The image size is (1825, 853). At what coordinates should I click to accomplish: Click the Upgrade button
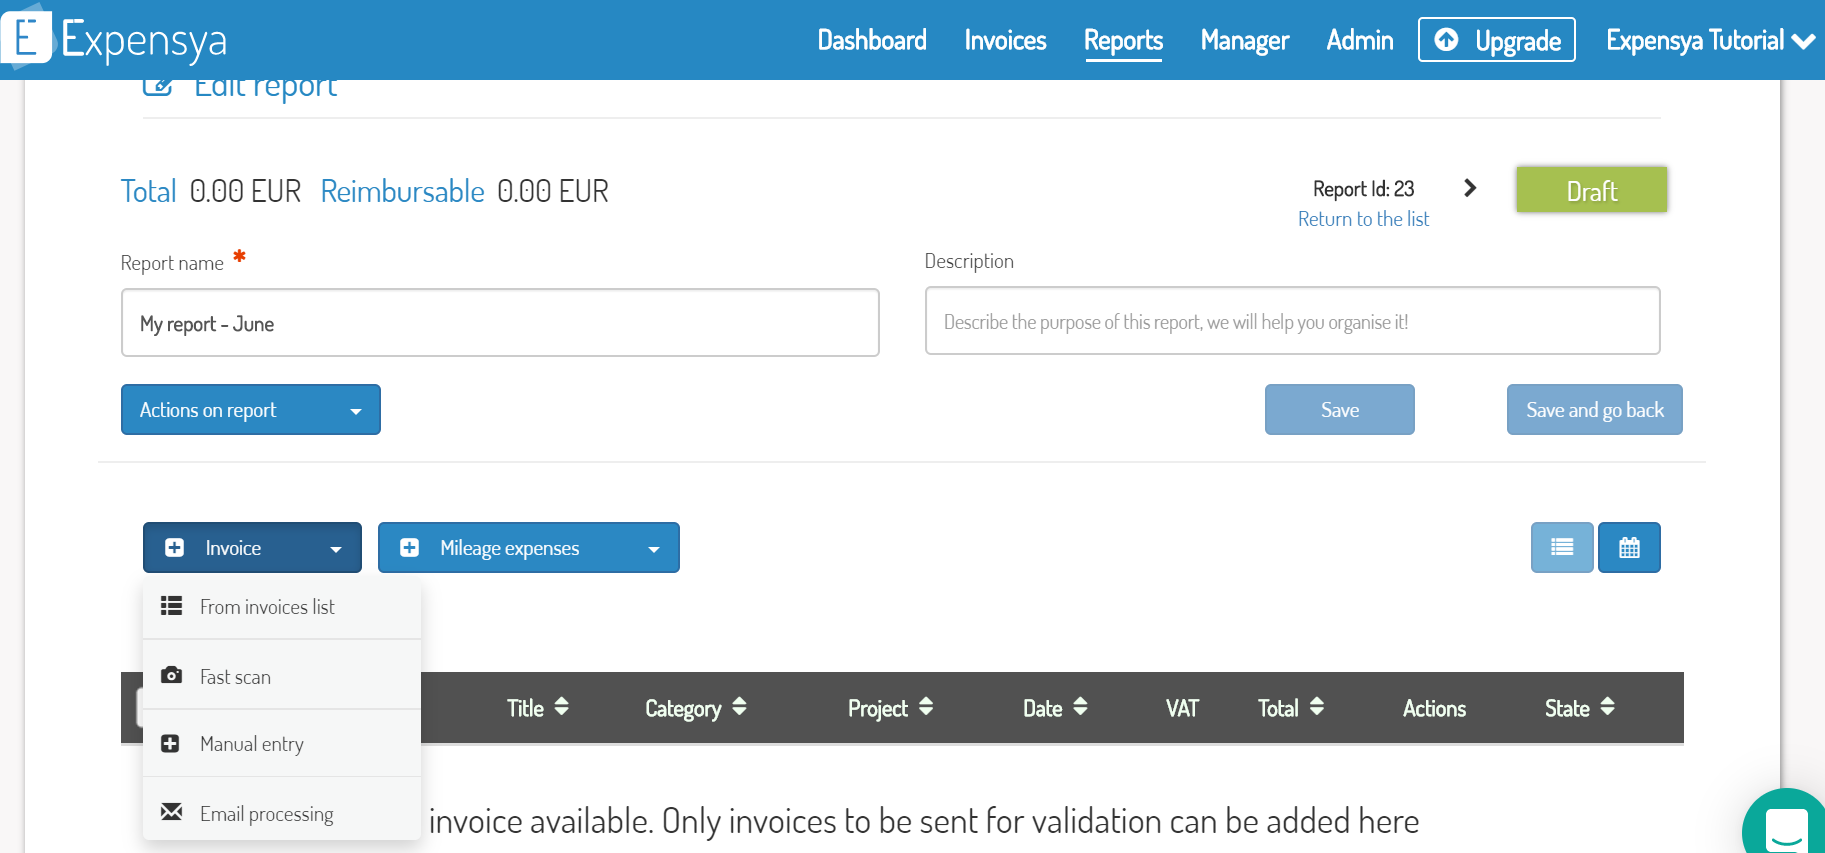point(1497,40)
